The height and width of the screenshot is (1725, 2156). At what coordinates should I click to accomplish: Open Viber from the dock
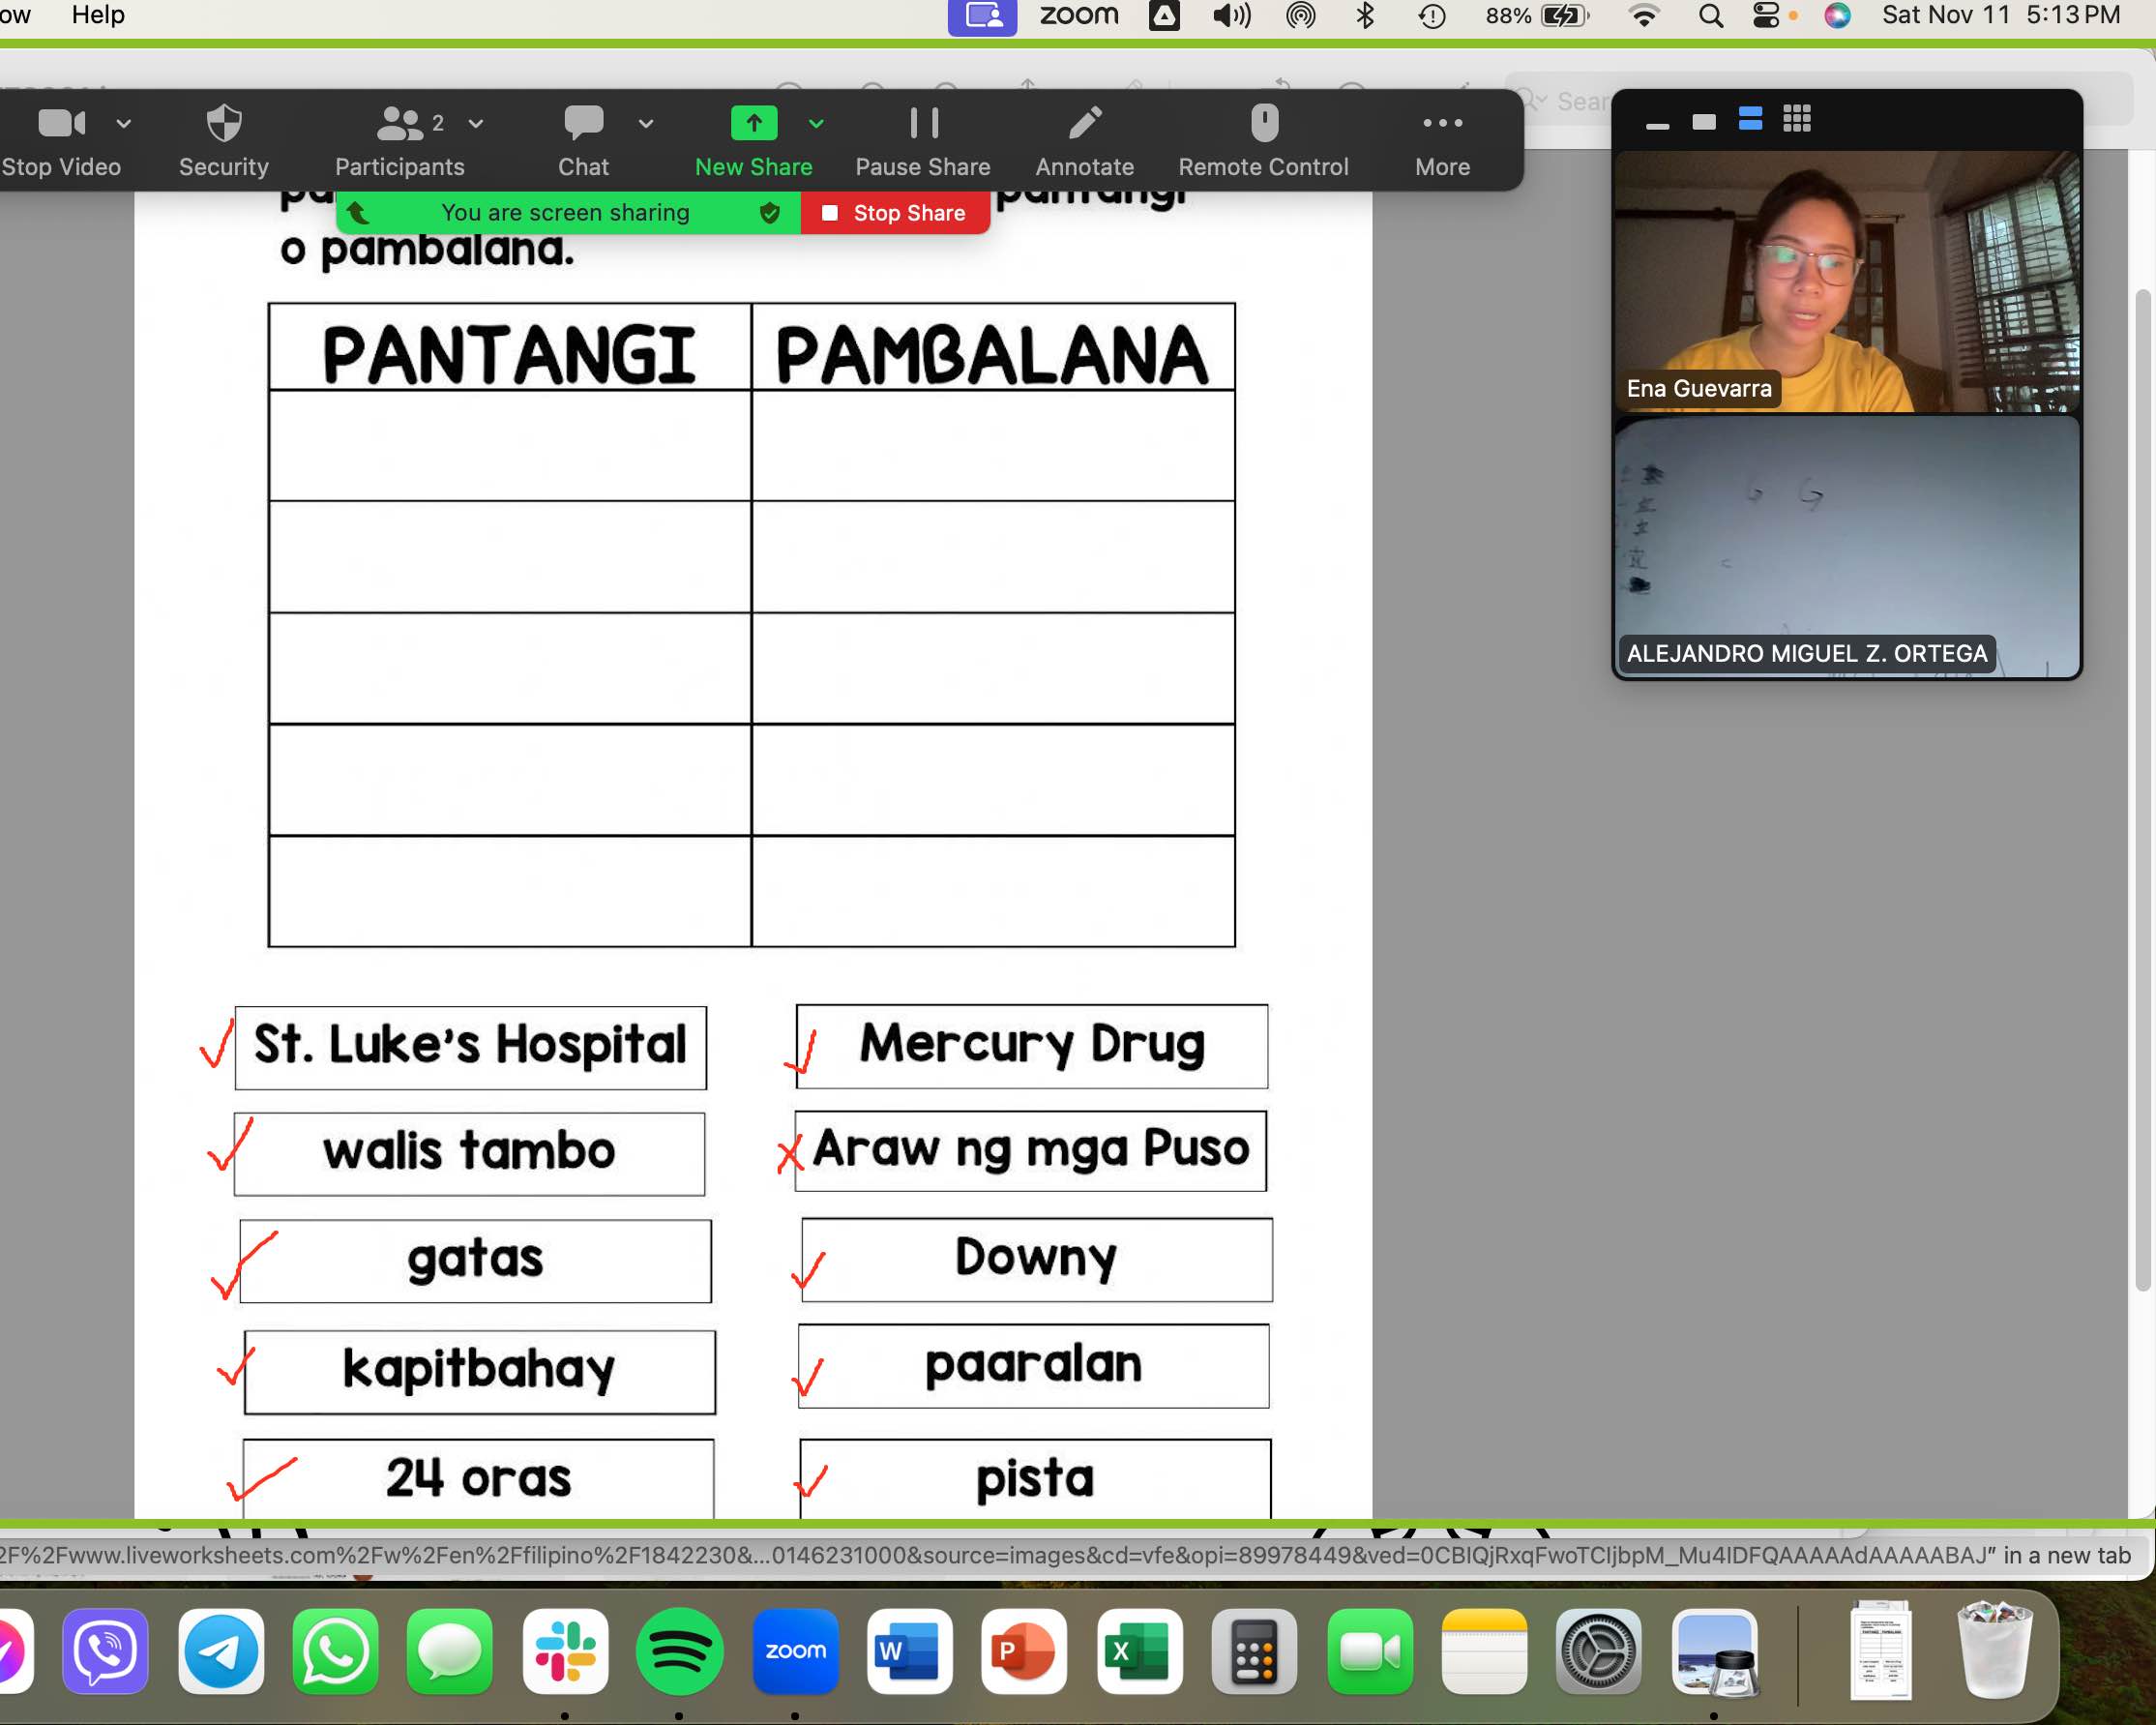pos(106,1652)
